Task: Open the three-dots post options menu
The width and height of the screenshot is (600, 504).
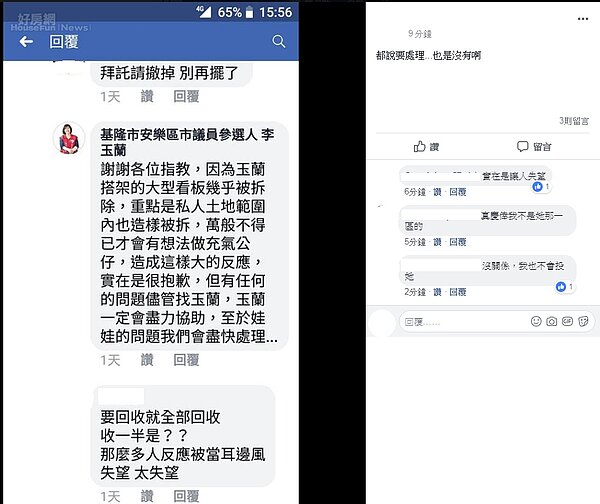Action: click(x=583, y=19)
